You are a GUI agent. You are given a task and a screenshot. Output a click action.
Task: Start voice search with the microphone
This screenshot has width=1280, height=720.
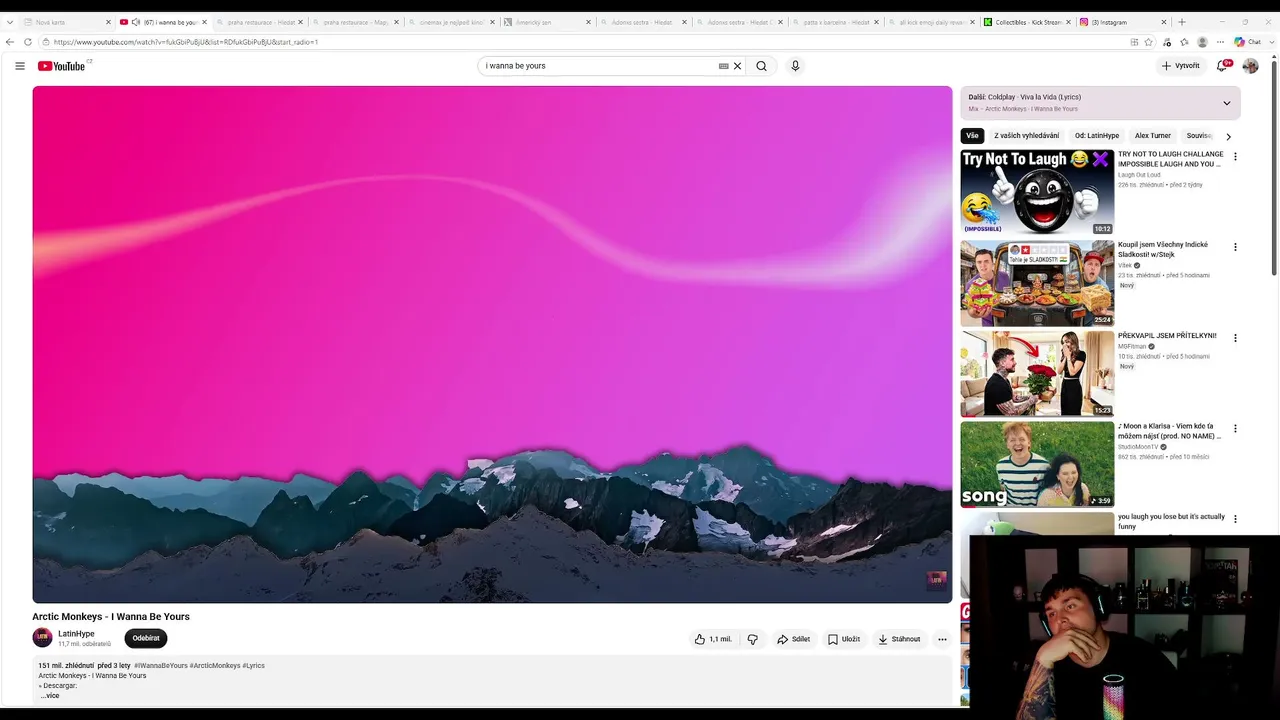[795, 66]
